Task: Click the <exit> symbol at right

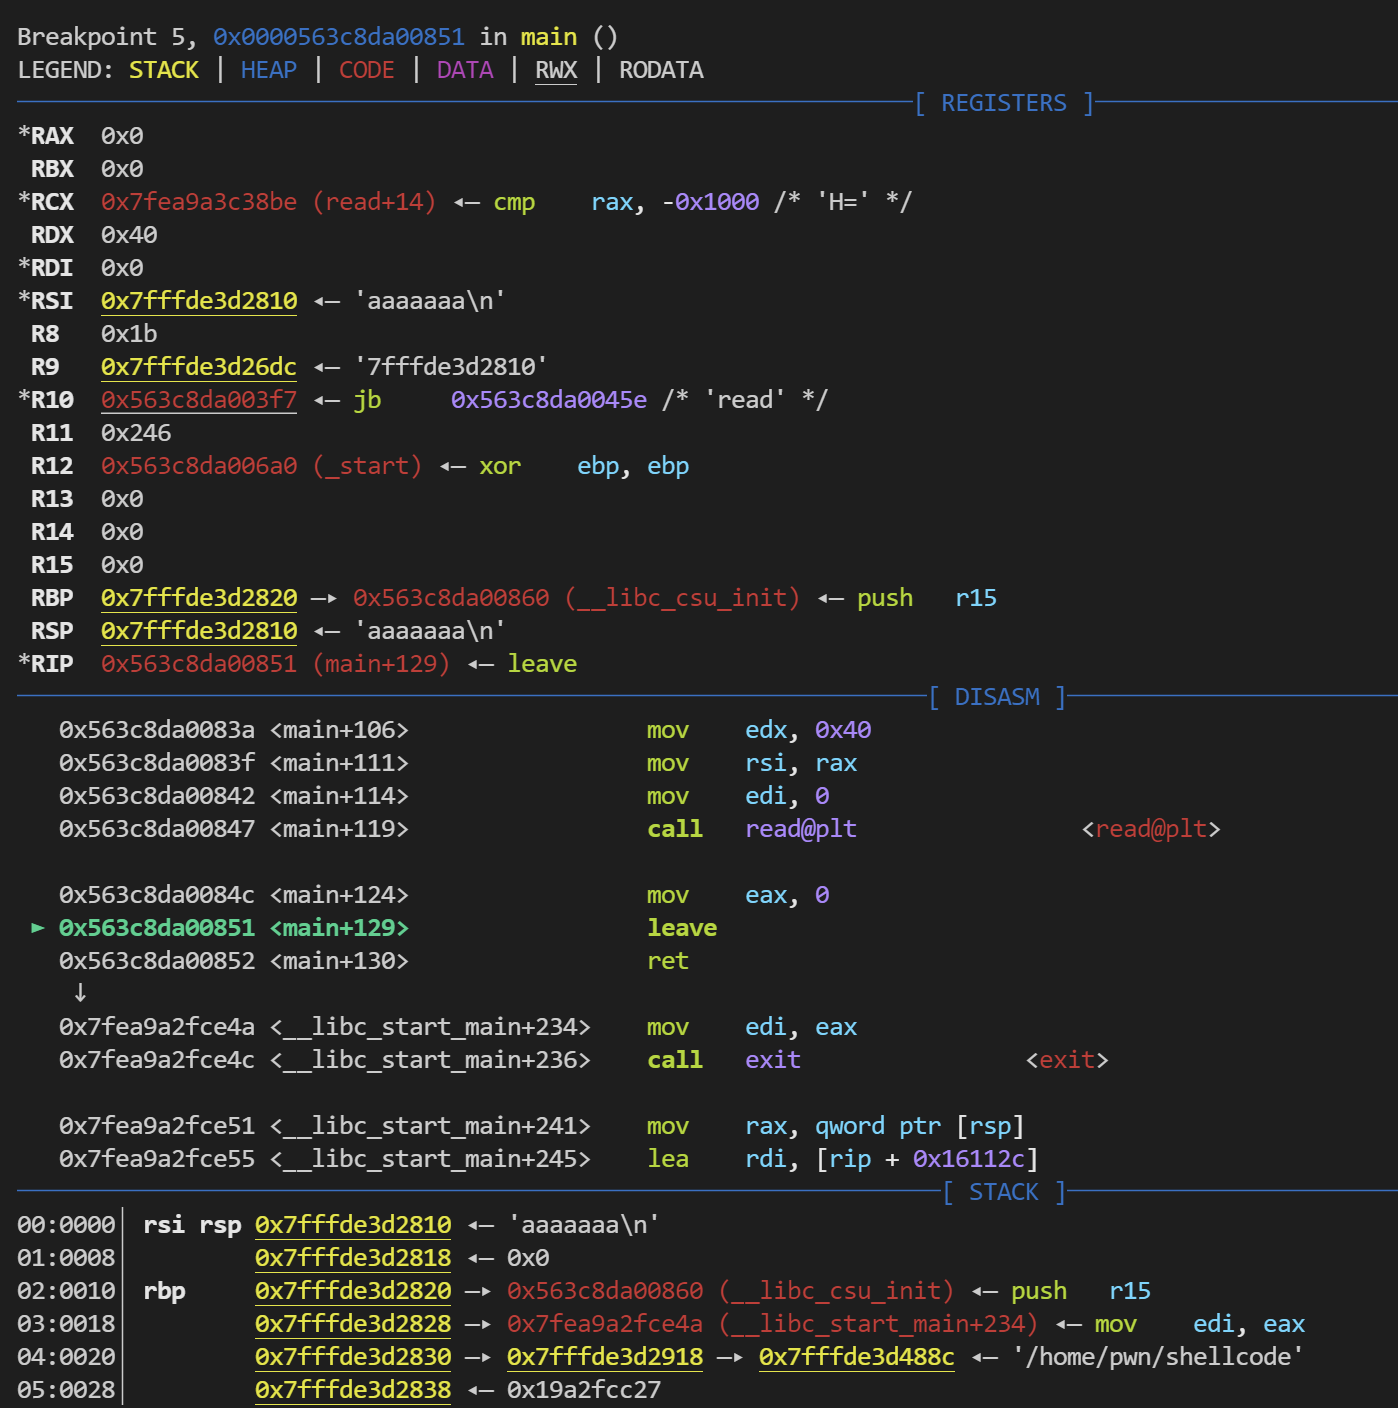Action: point(1067,1060)
